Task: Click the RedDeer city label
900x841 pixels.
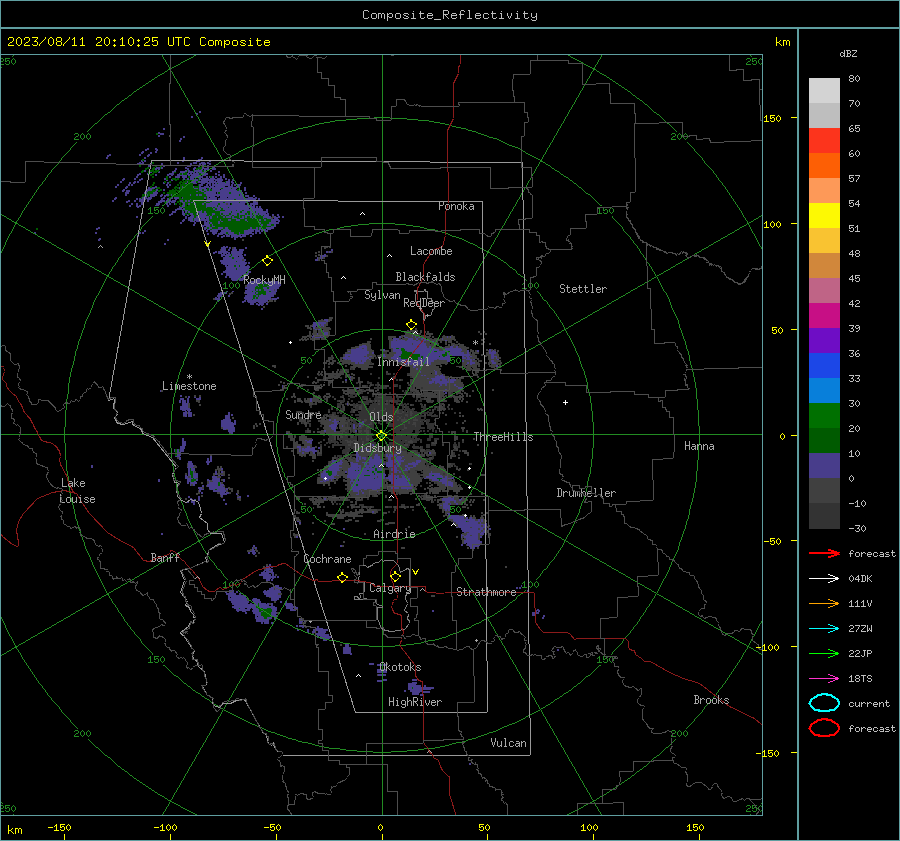Action: (424, 303)
